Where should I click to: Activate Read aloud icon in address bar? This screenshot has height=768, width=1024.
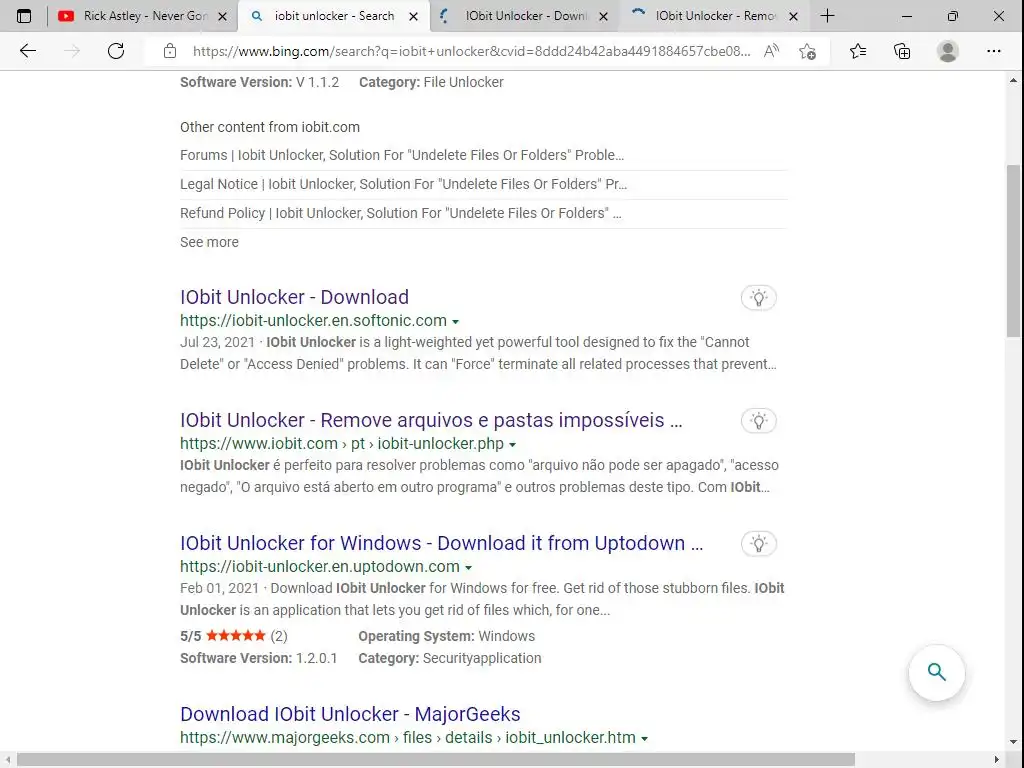771,51
